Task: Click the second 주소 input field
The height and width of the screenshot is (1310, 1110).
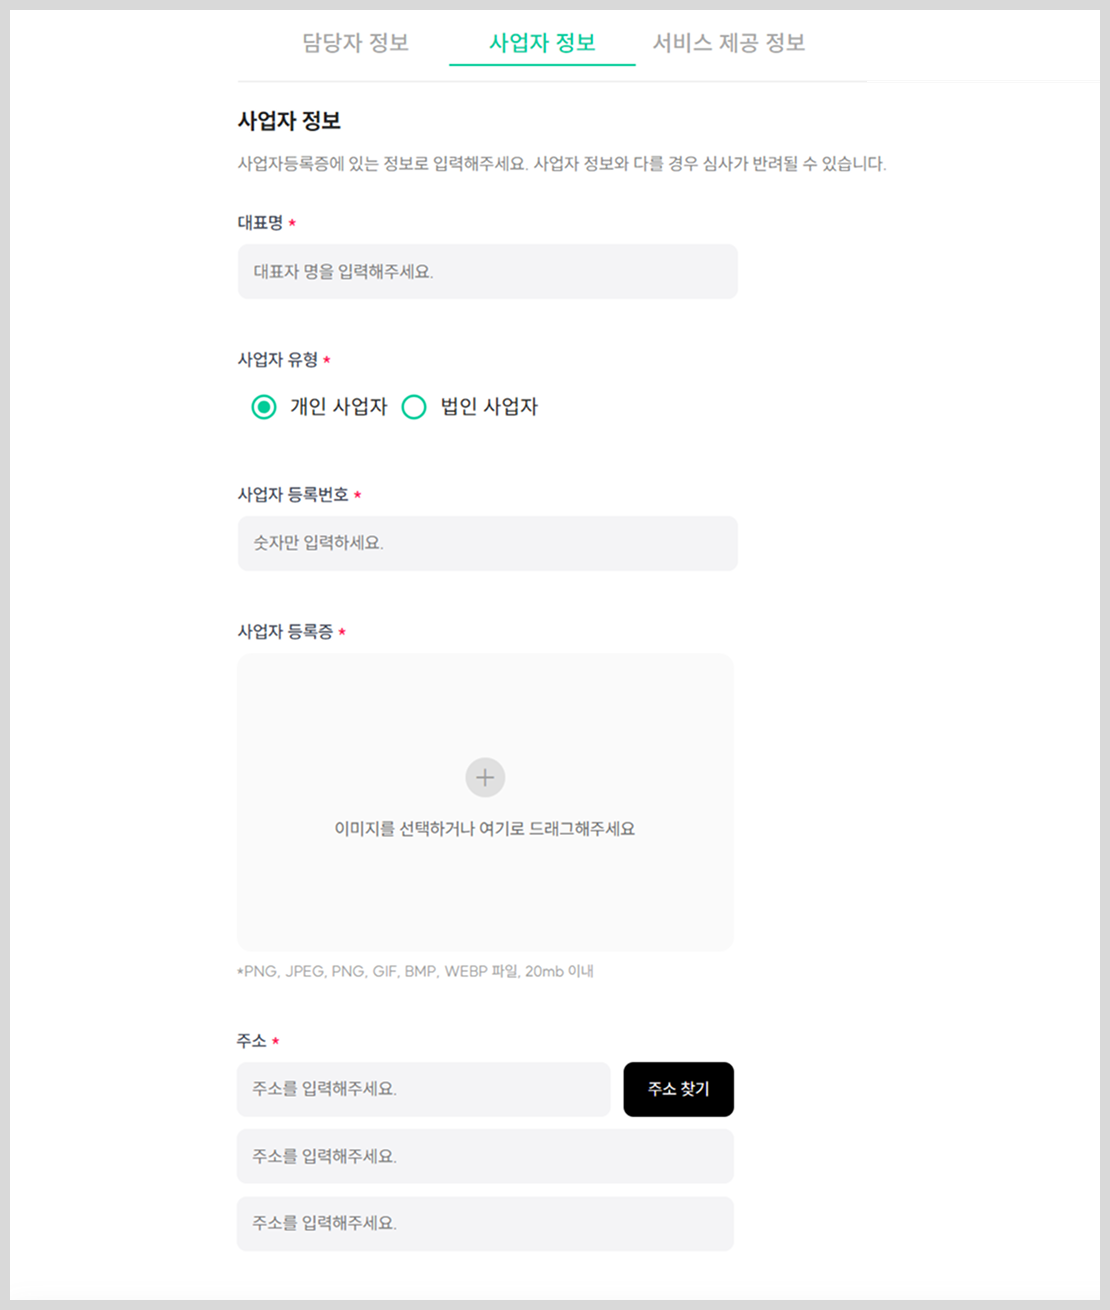Action: 485,1156
